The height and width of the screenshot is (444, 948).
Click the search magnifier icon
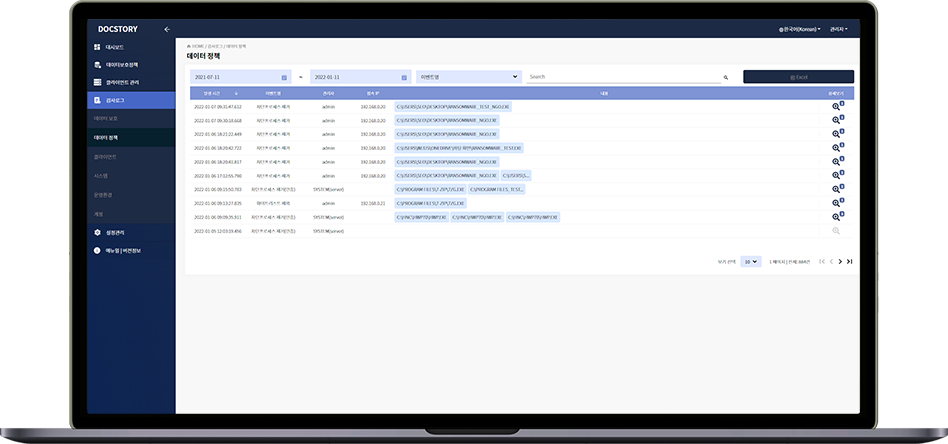point(726,77)
